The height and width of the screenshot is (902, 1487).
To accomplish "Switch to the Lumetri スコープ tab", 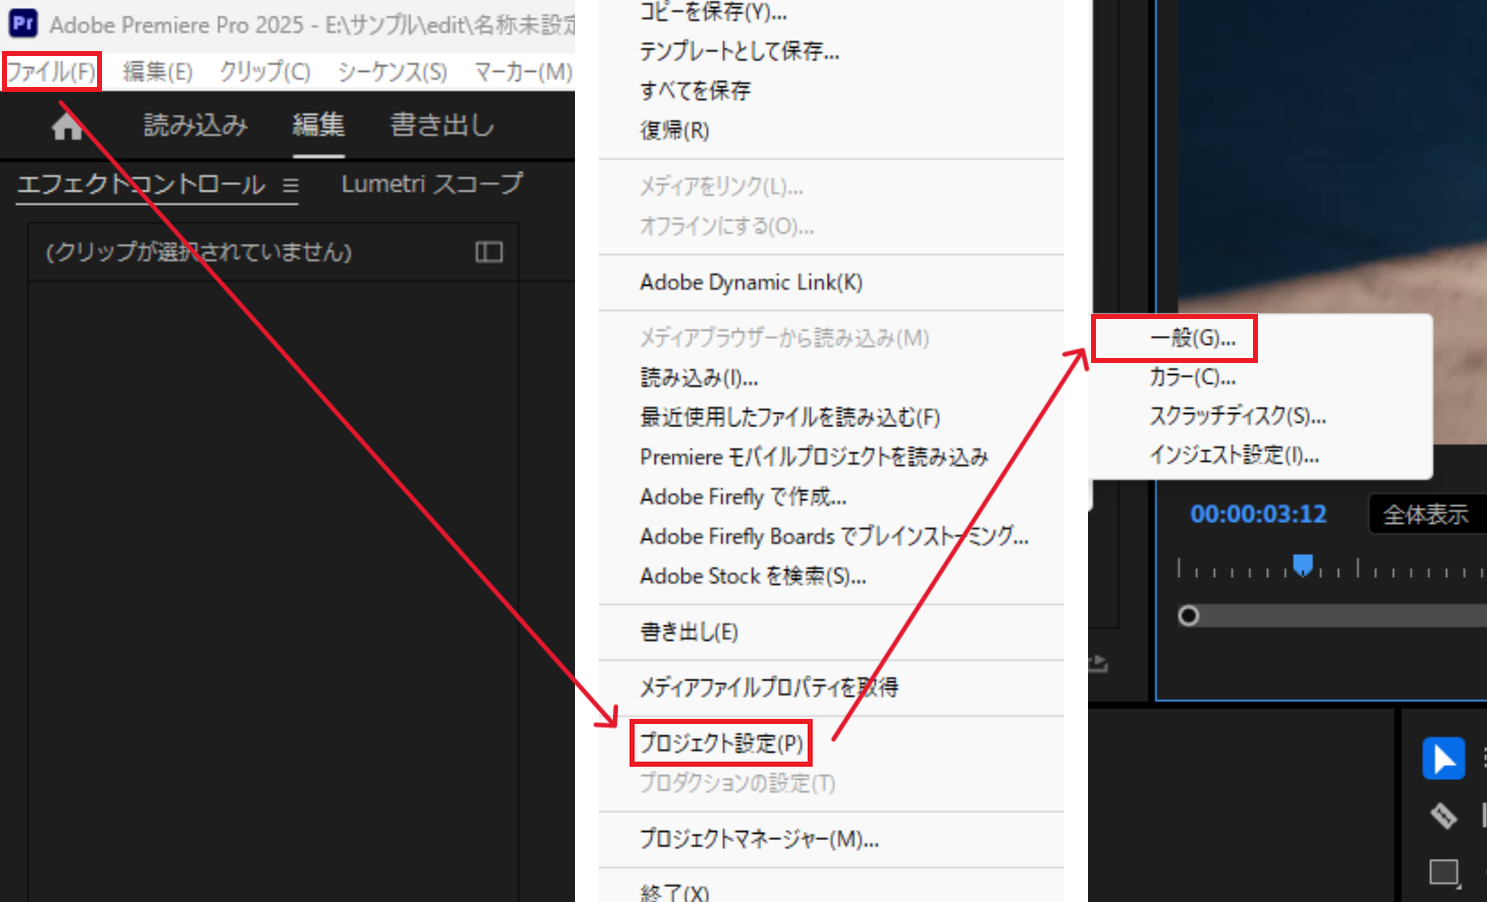I will [431, 184].
